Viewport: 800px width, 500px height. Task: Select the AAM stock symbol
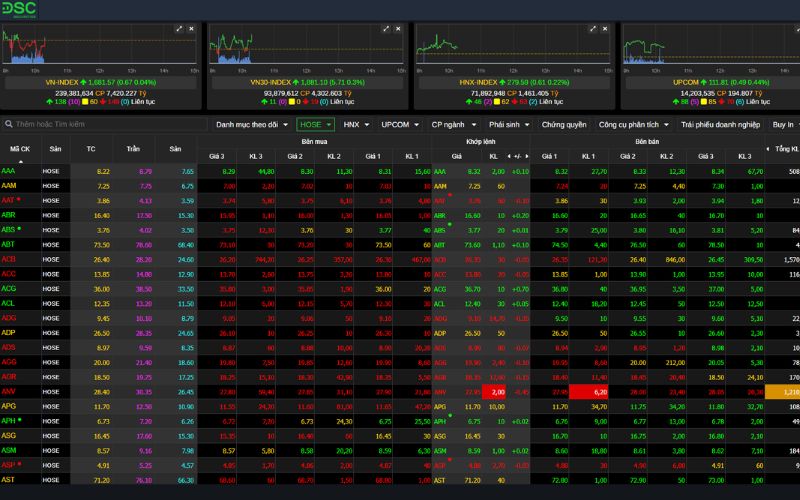(9, 186)
